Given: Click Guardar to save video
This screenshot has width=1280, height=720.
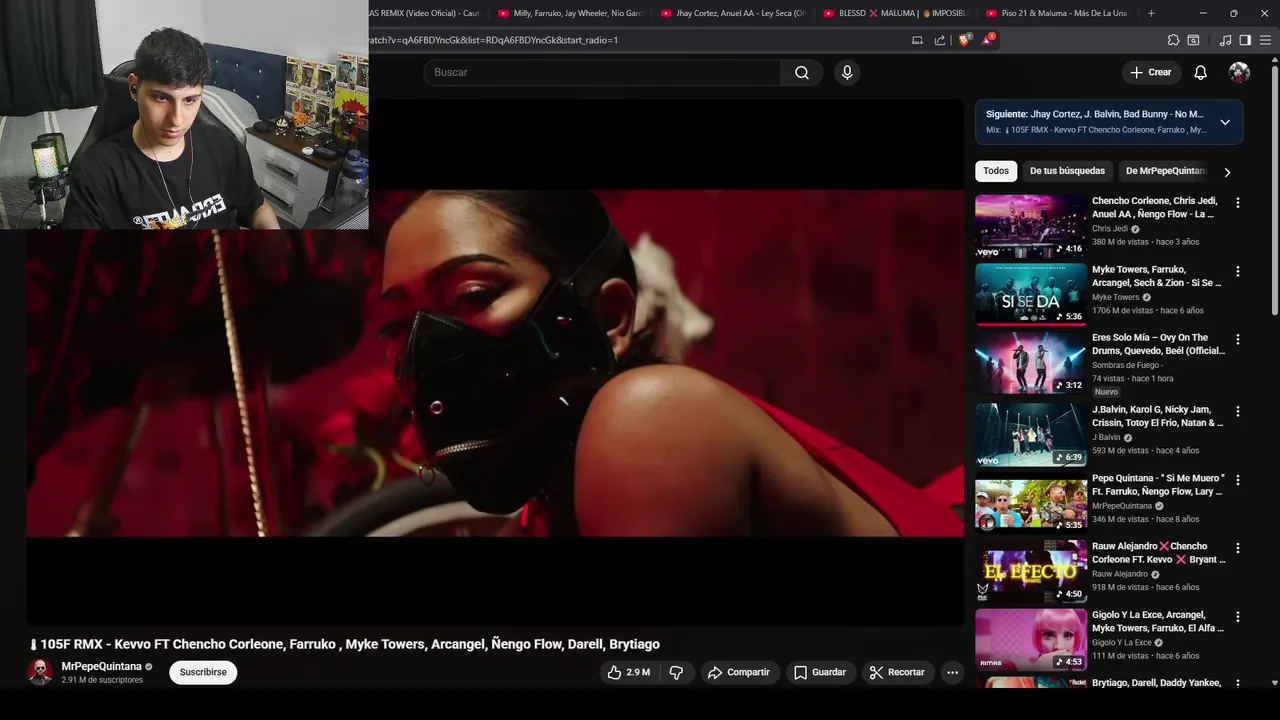Looking at the screenshot, I should pyautogui.click(x=820, y=672).
